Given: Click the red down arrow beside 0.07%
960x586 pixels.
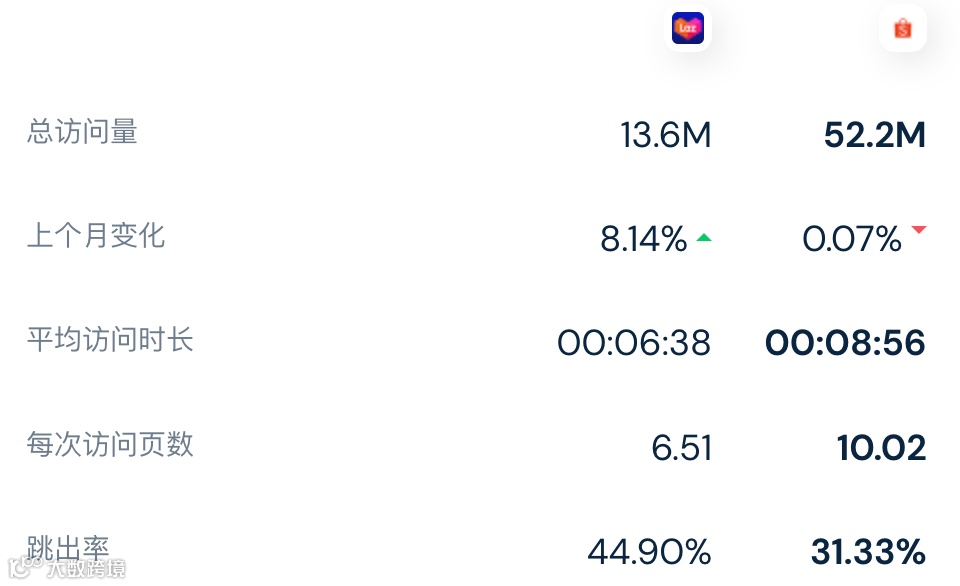Looking at the screenshot, I should (919, 230).
